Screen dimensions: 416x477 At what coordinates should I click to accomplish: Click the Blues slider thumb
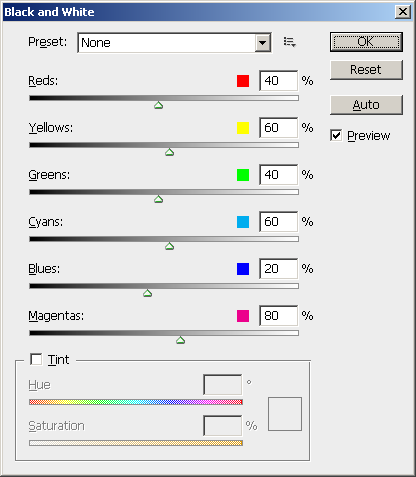148,293
